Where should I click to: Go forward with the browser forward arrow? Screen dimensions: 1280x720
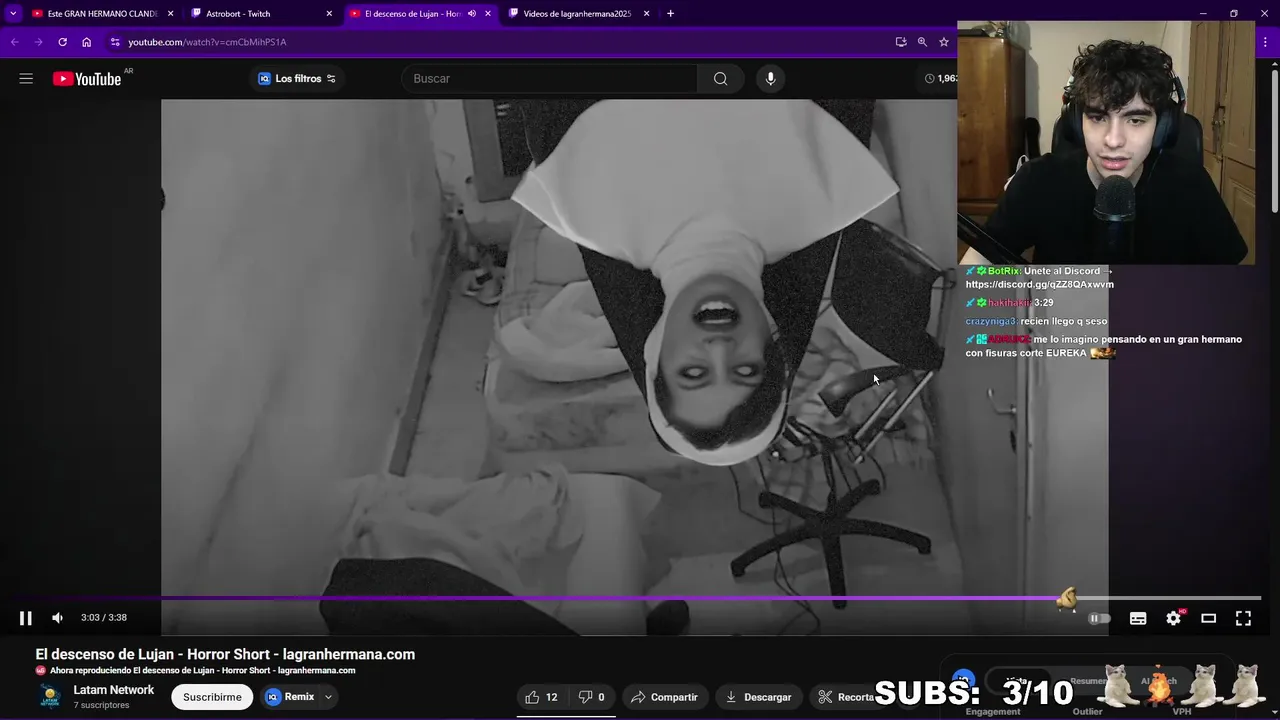[38, 42]
